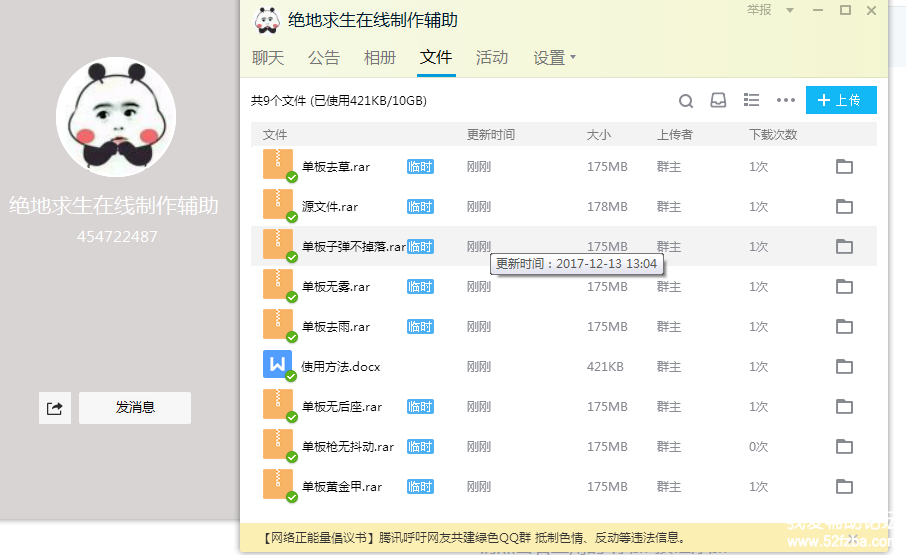
Task: Open folder for 单板无雾.rar
Action: tap(844, 286)
